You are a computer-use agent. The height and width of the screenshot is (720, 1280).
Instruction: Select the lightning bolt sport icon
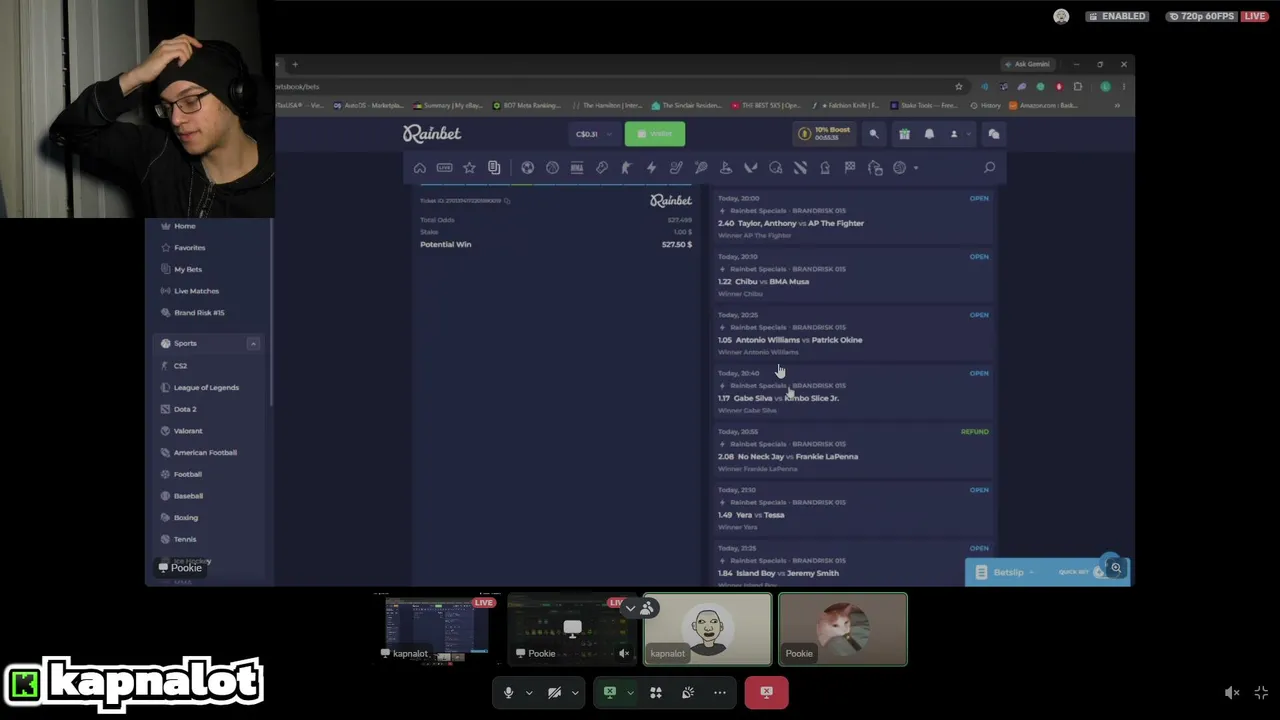tap(651, 168)
